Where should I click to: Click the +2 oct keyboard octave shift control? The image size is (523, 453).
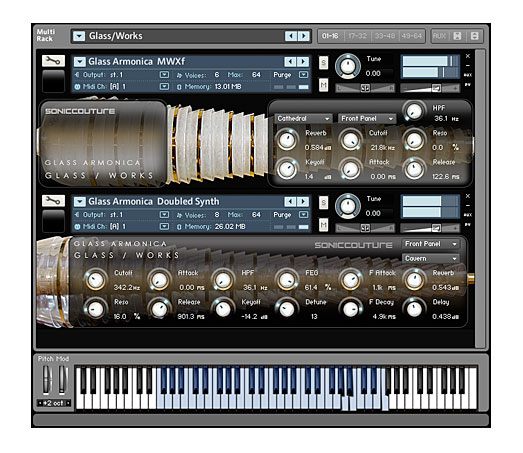click(x=54, y=403)
